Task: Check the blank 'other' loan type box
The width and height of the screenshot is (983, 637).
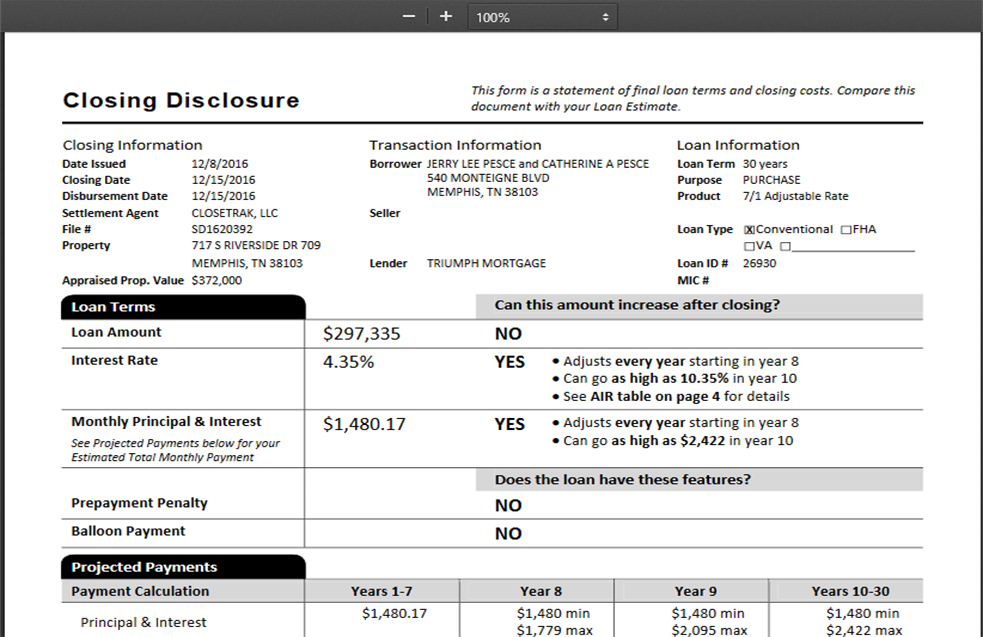Action: coord(785,246)
